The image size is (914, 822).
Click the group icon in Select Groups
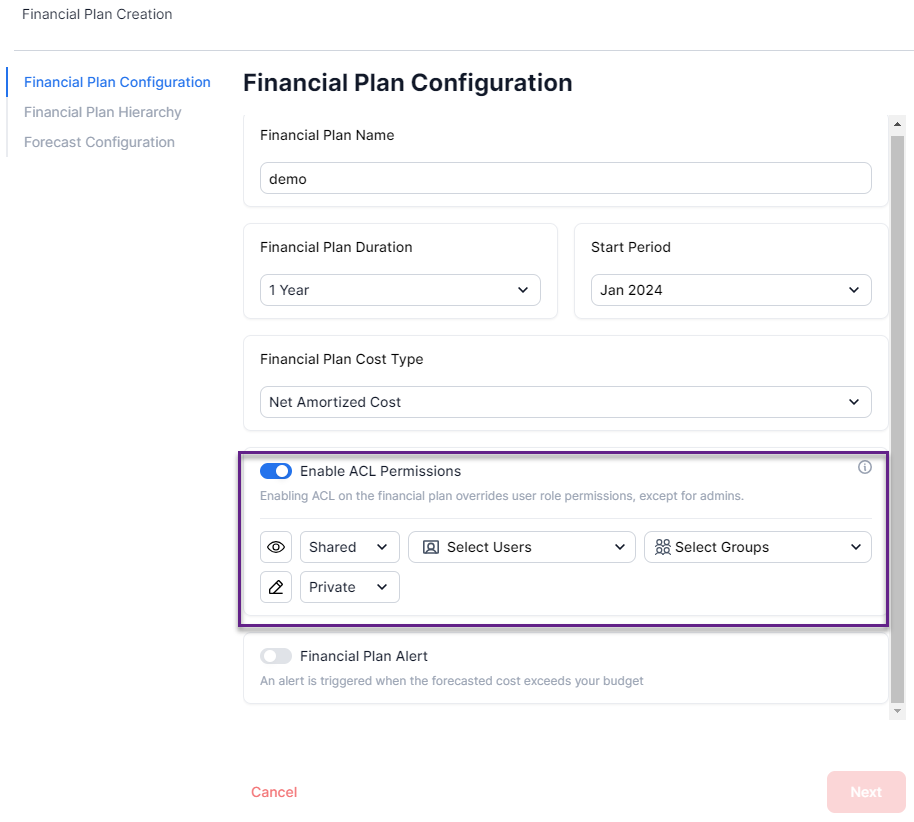click(662, 547)
